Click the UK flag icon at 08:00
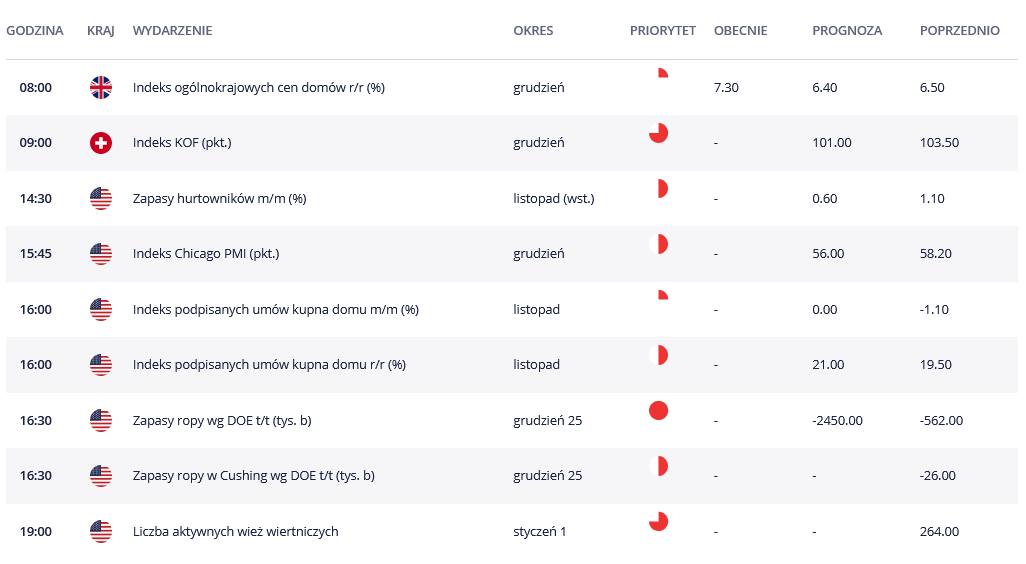 [x=101, y=87]
